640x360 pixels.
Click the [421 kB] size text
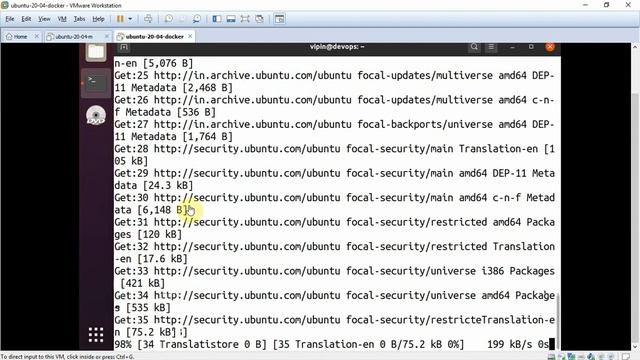(x=142, y=283)
